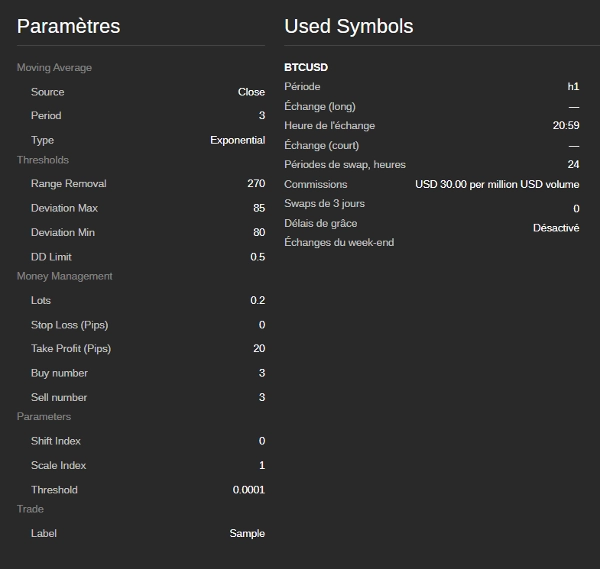Click the Deviation Min value 80

pyautogui.click(x=259, y=232)
